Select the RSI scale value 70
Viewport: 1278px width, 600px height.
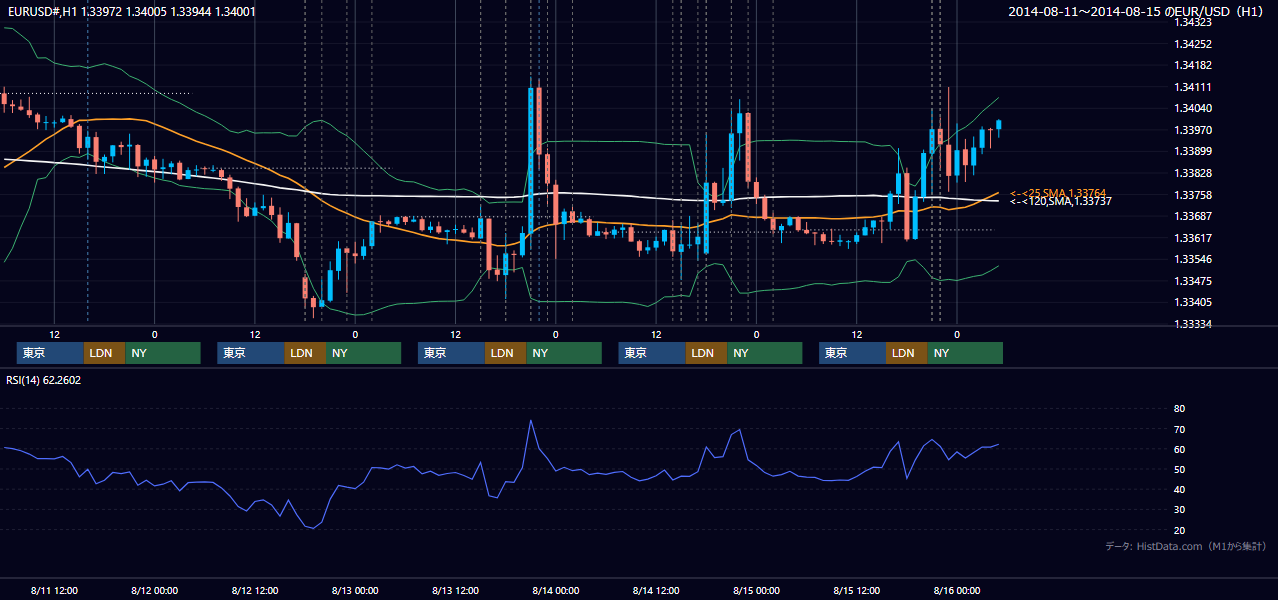(x=1179, y=429)
